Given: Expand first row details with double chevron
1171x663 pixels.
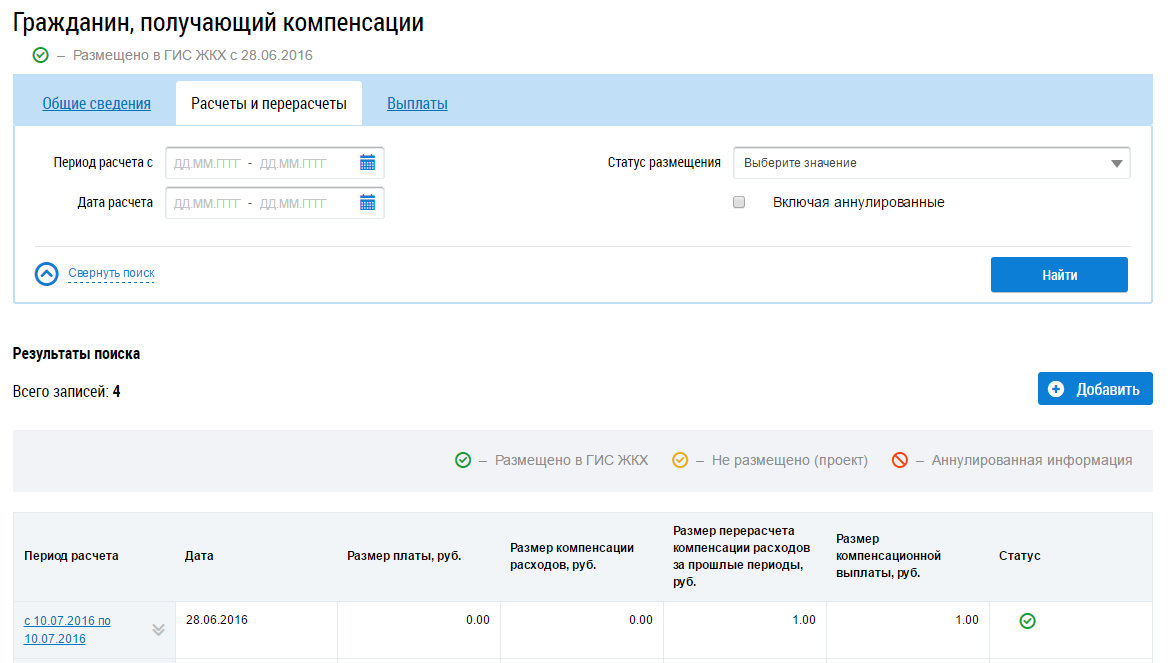Looking at the screenshot, I should click(158, 630).
